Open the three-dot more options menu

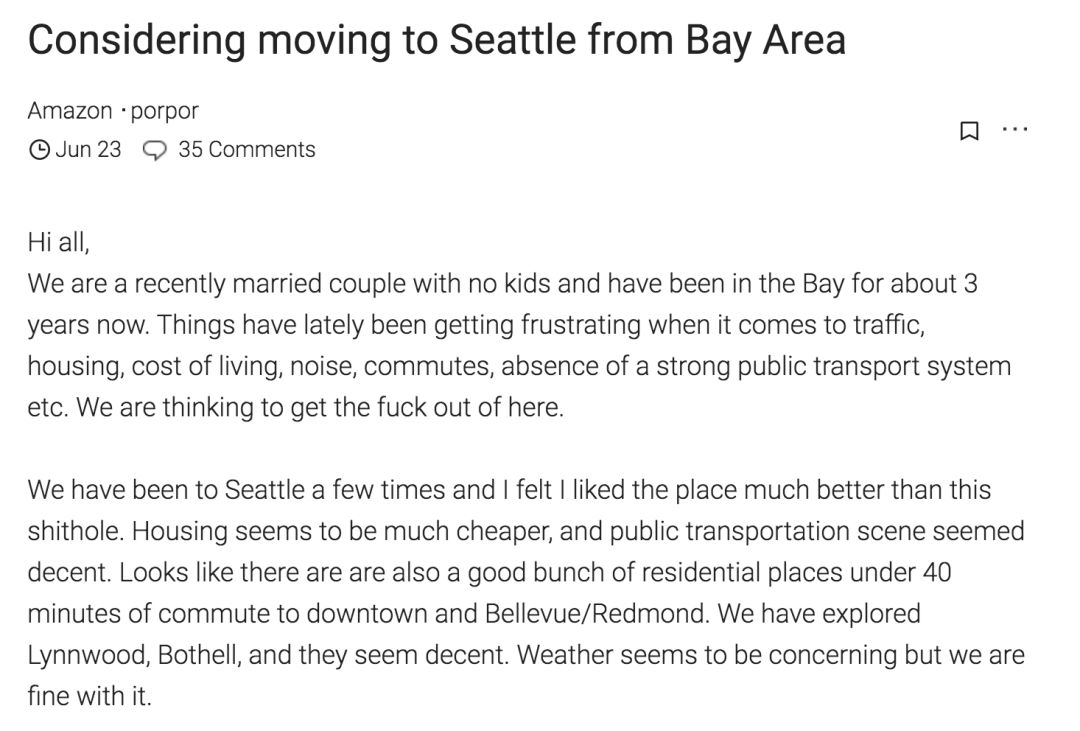coord(1014,130)
